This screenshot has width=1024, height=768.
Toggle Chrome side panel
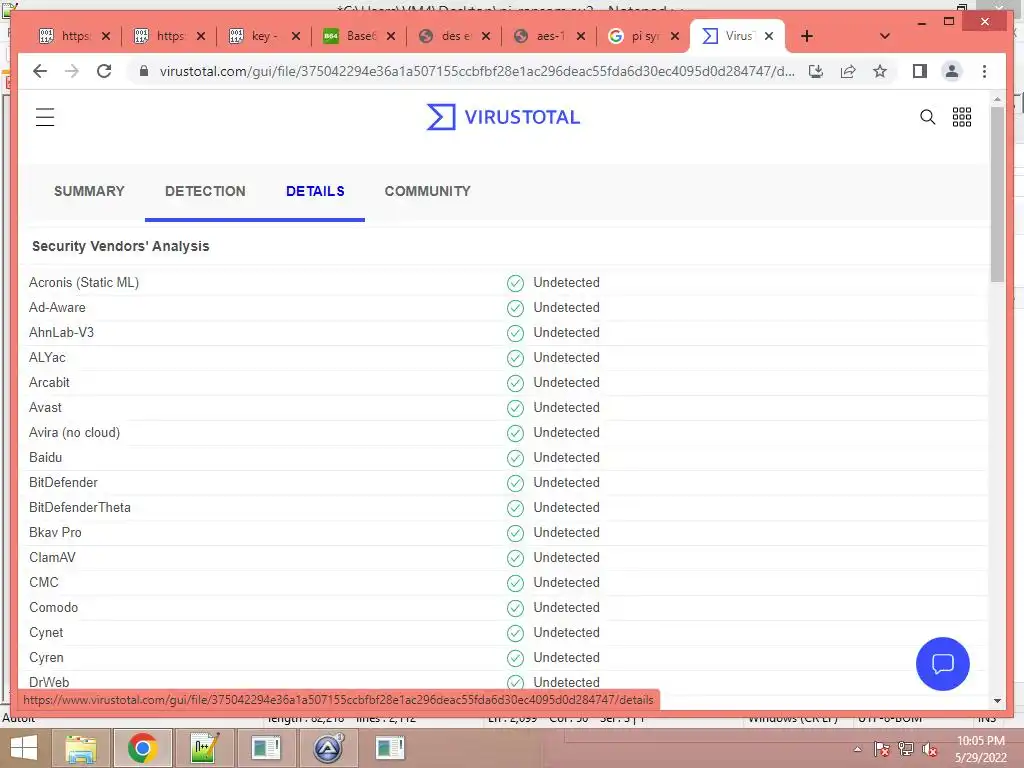[x=920, y=71]
